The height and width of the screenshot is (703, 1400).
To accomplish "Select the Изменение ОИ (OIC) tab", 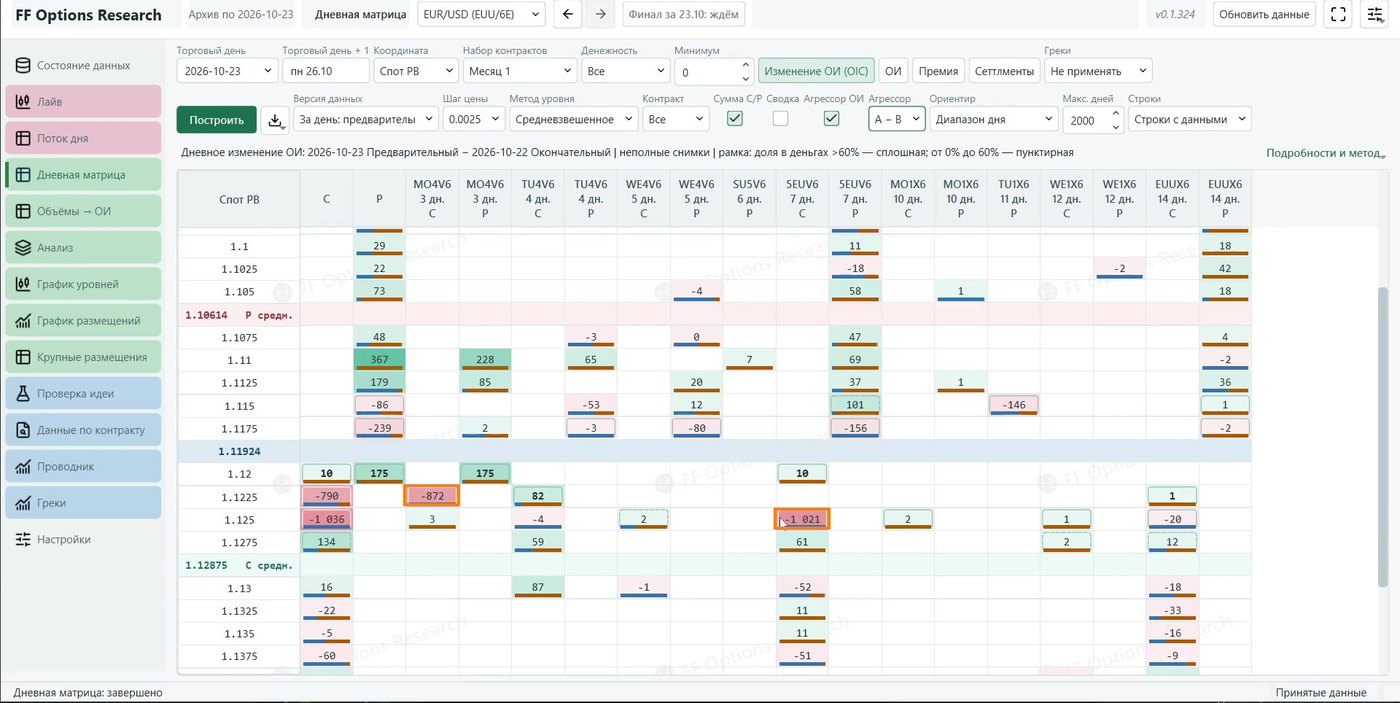I will (817, 71).
